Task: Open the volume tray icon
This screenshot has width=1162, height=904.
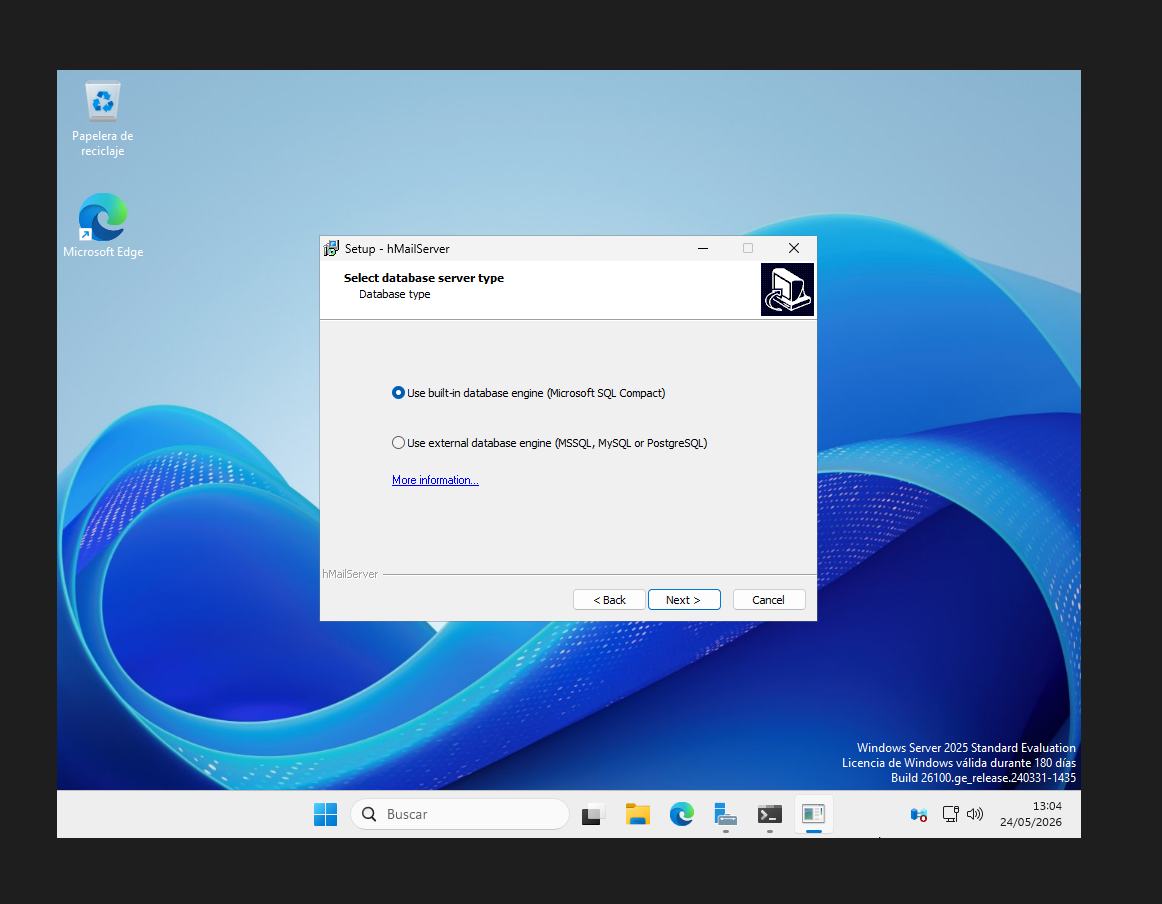Action: [x=975, y=814]
